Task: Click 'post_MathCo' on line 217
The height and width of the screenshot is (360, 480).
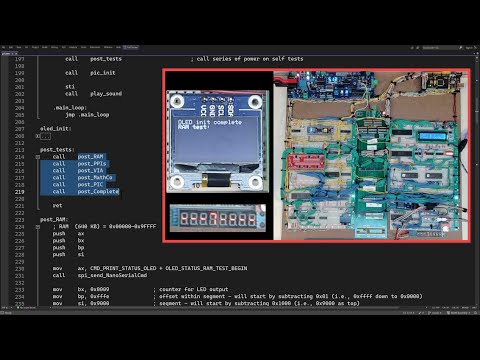Action: [x=95, y=178]
